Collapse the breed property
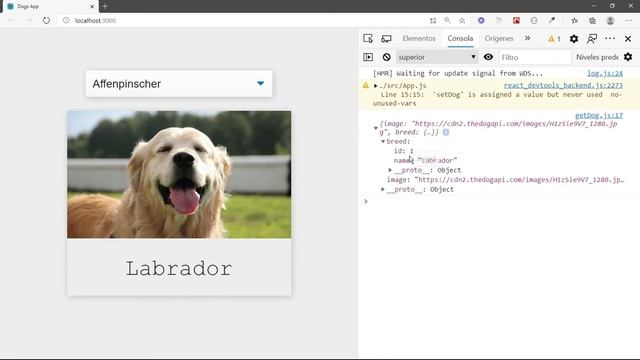 point(383,141)
